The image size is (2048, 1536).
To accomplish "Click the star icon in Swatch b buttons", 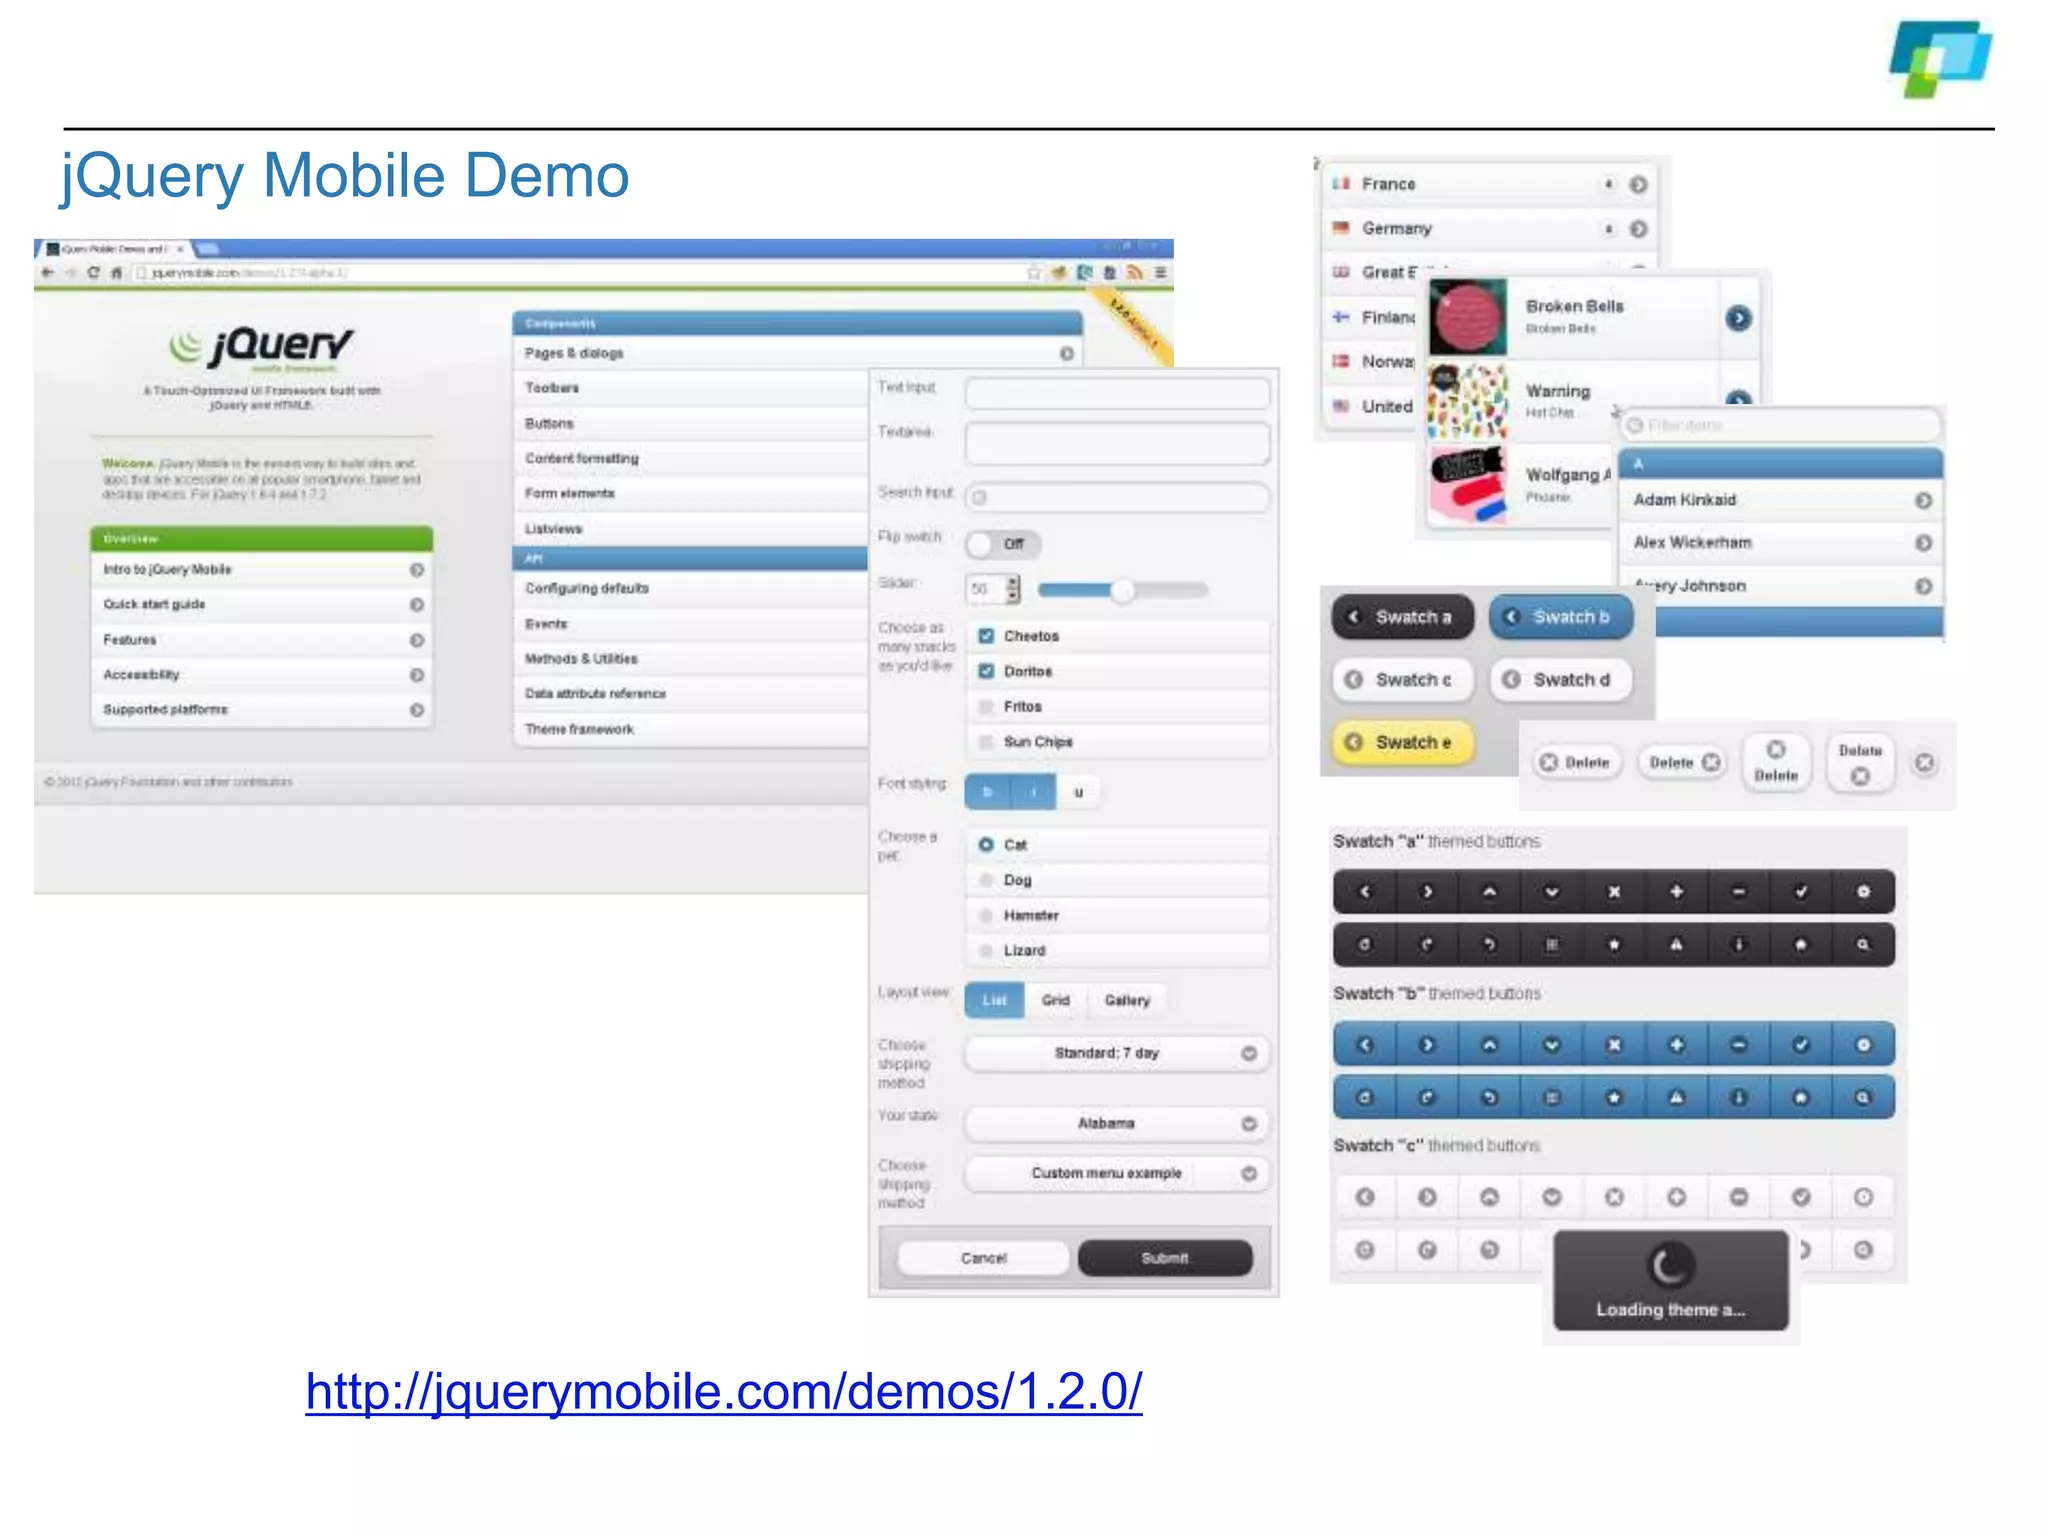I will pyautogui.click(x=1614, y=1097).
